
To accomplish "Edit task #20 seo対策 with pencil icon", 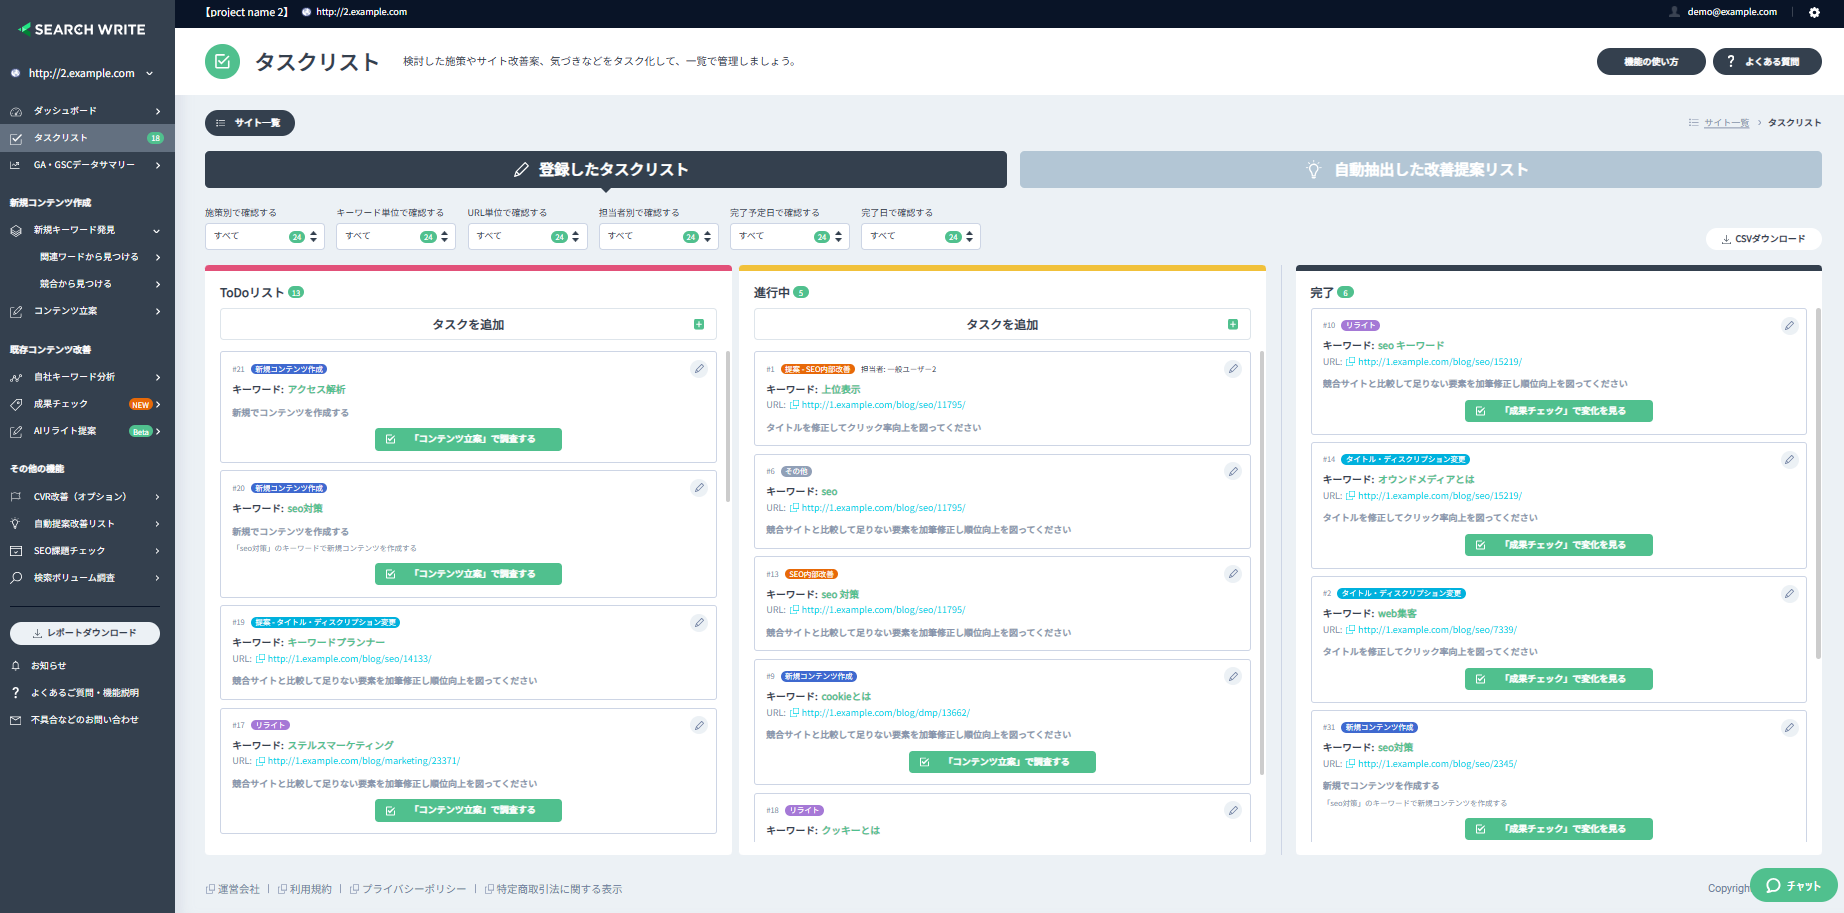I will [699, 488].
